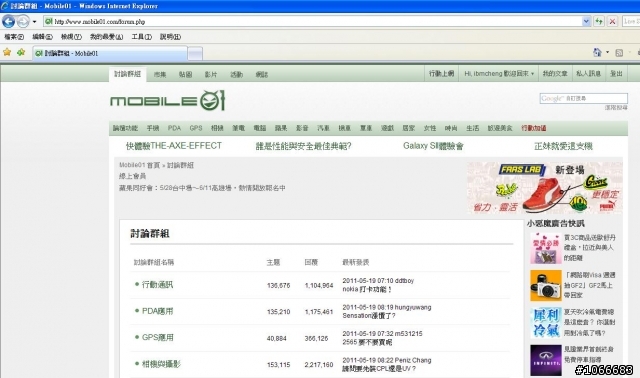The height and width of the screenshot is (378, 640).
Task: Select the 相簿 site navigation tab
Action: [185, 74]
